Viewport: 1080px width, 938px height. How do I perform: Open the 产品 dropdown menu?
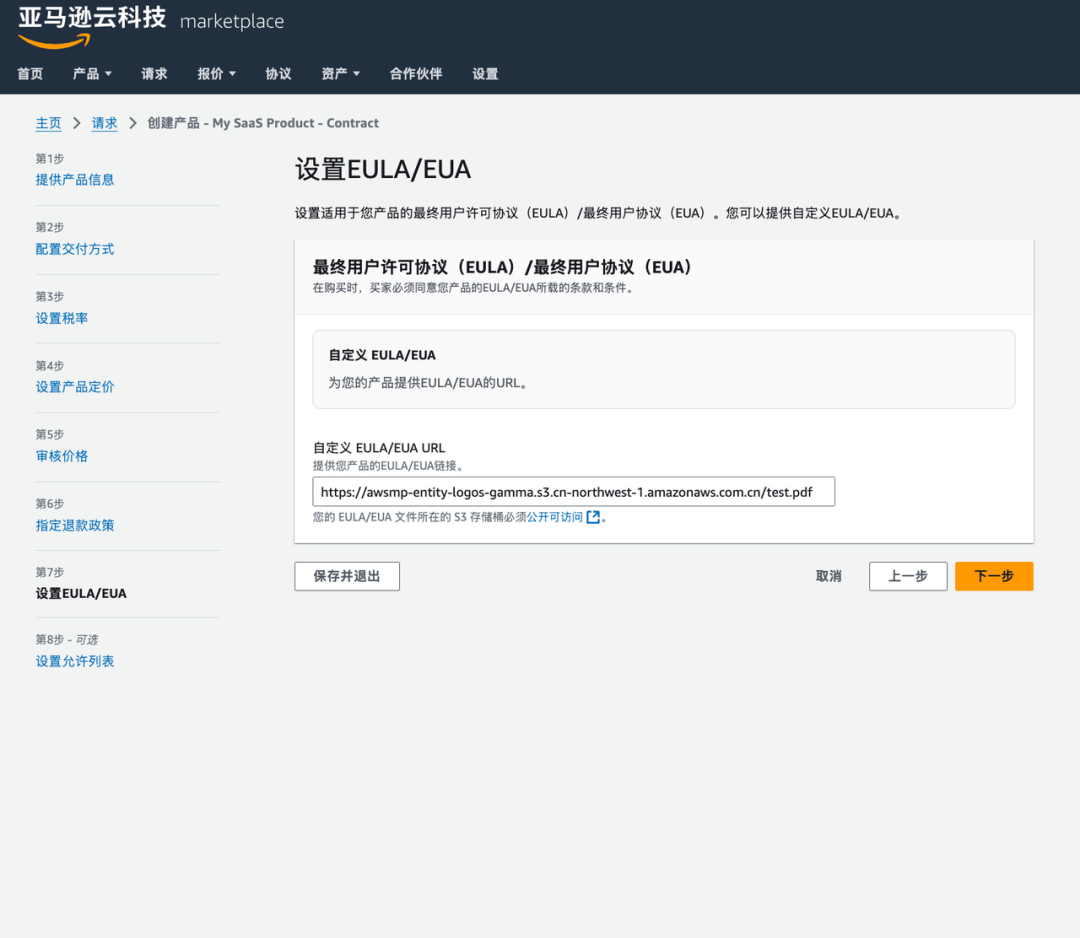tap(91, 73)
